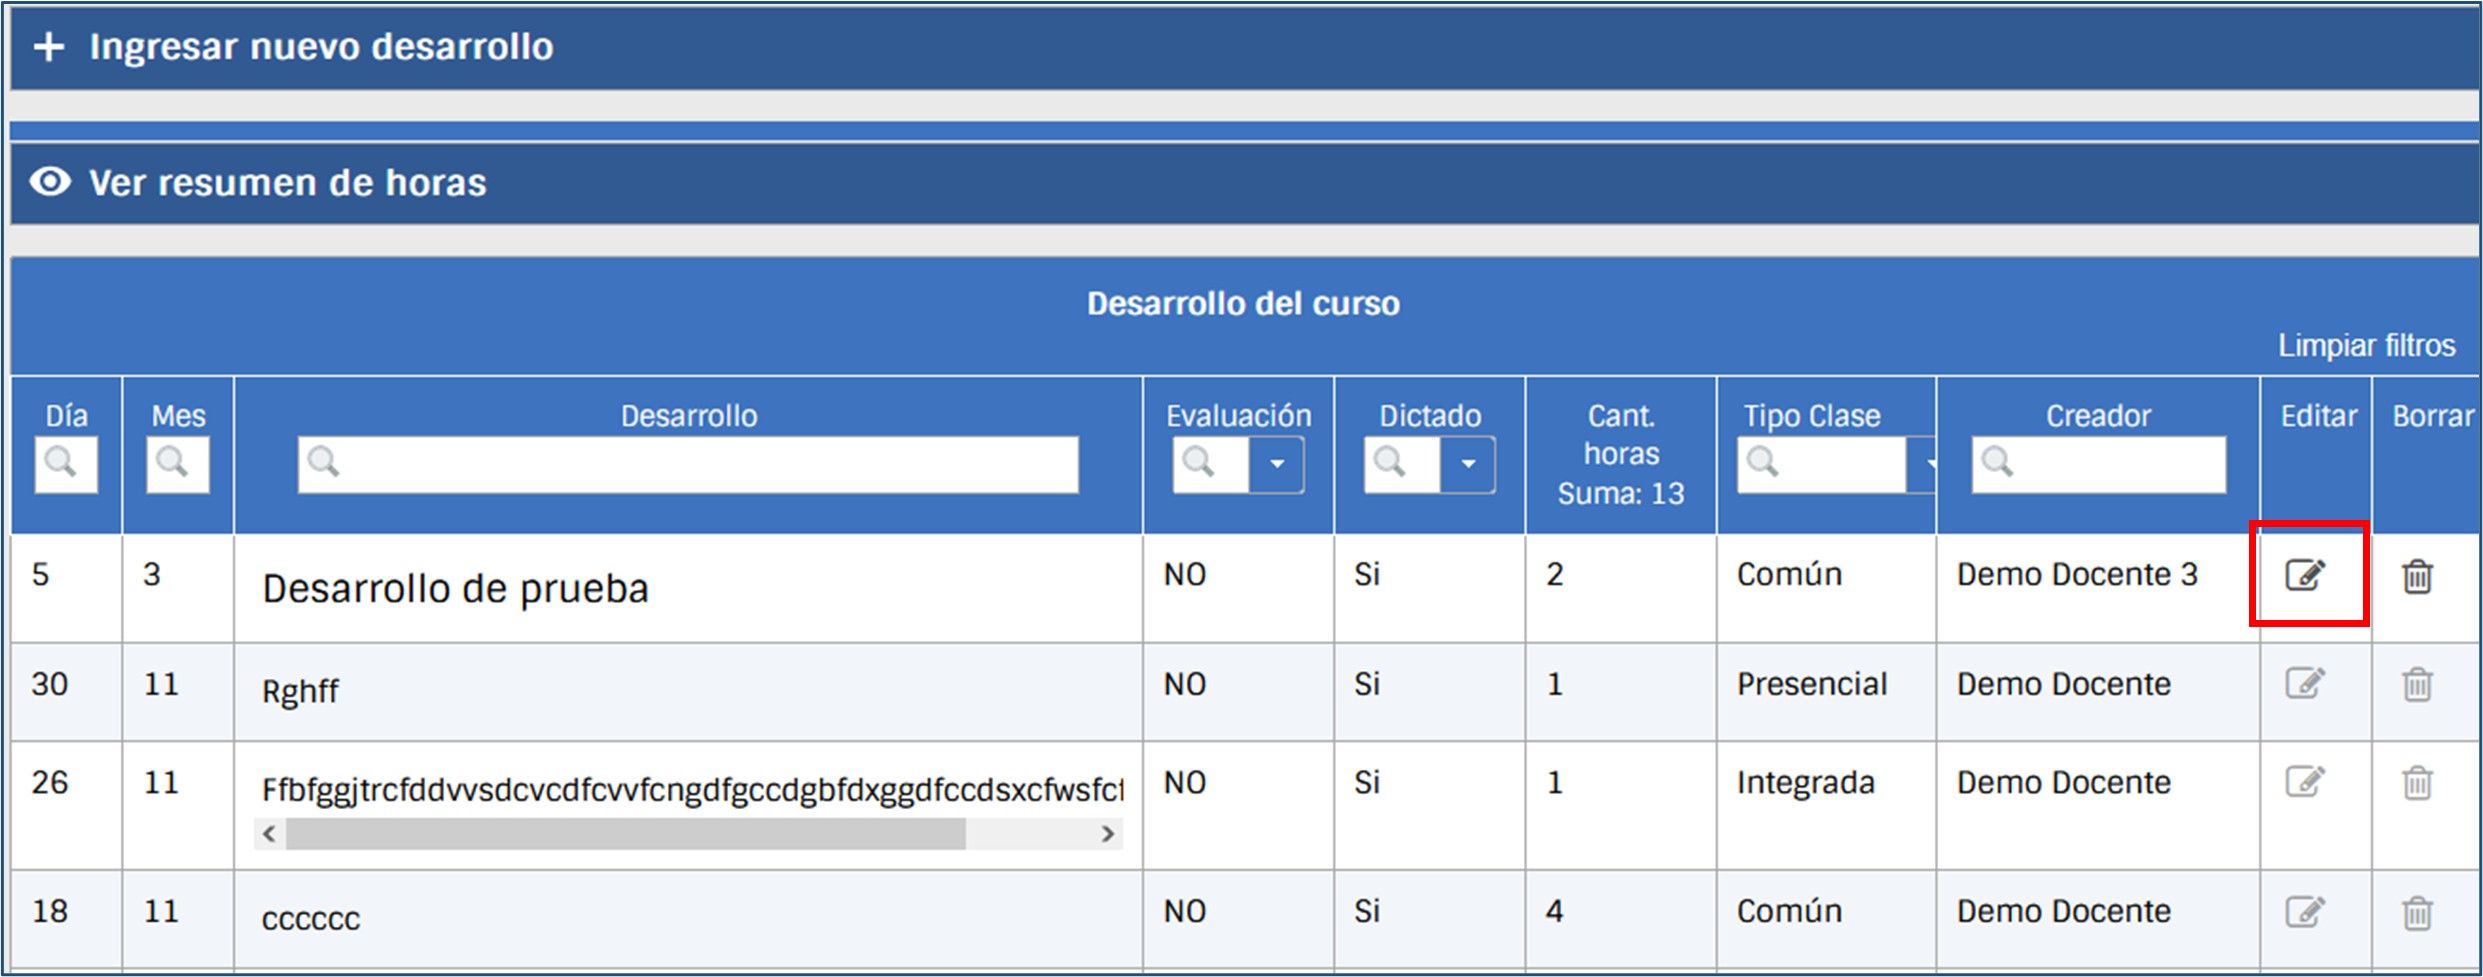Screen dimensions: 2483x977
Task: Click Limpiar filtros link
Action: click(2366, 346)
